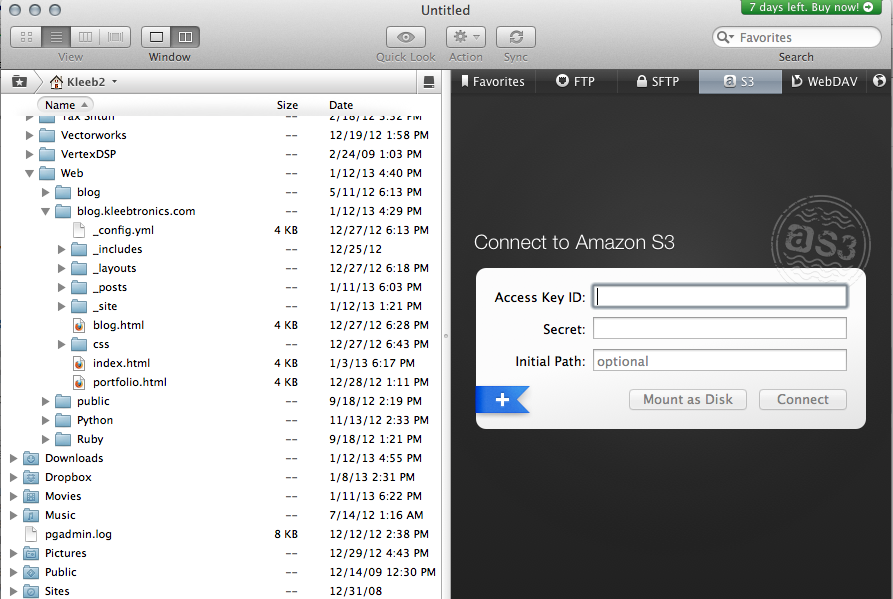The width and height of the screenshot is (893, 599).
Task: Expand the VertexDSP folder
Action: pyautogui.click(x=29, y=154)
